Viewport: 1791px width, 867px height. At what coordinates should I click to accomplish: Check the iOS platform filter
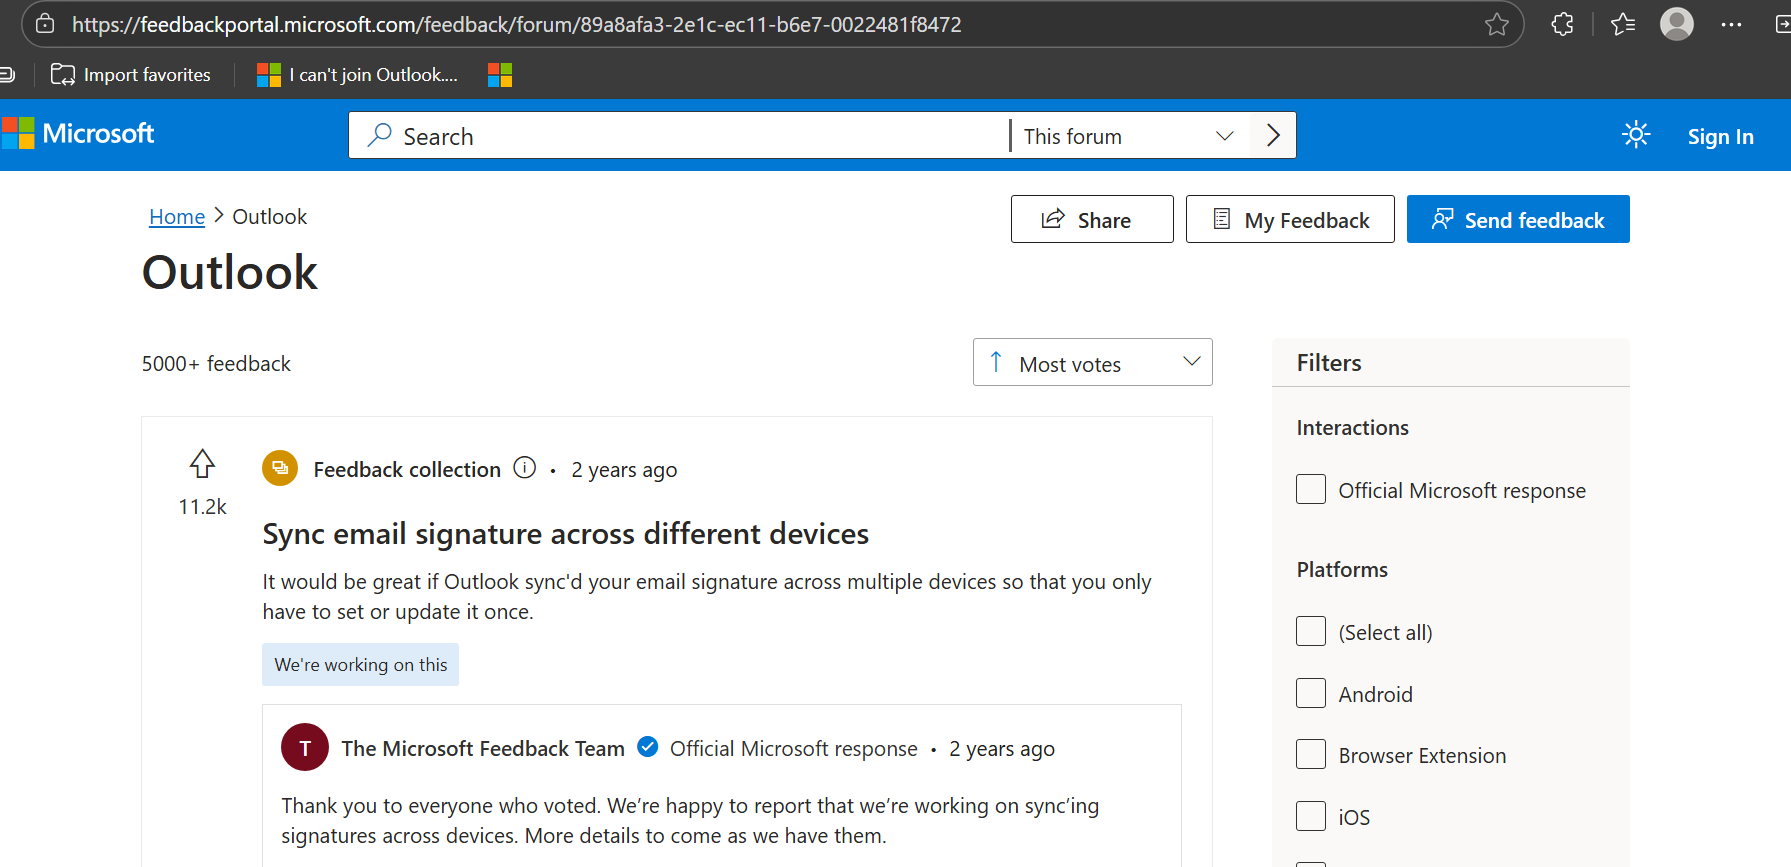pos(1311,816)
